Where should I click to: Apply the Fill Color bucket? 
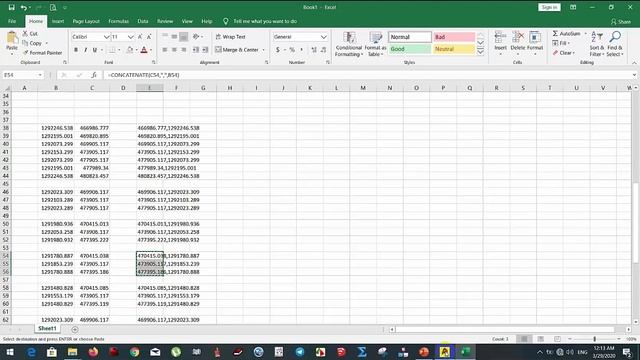[x=130, y=50]
